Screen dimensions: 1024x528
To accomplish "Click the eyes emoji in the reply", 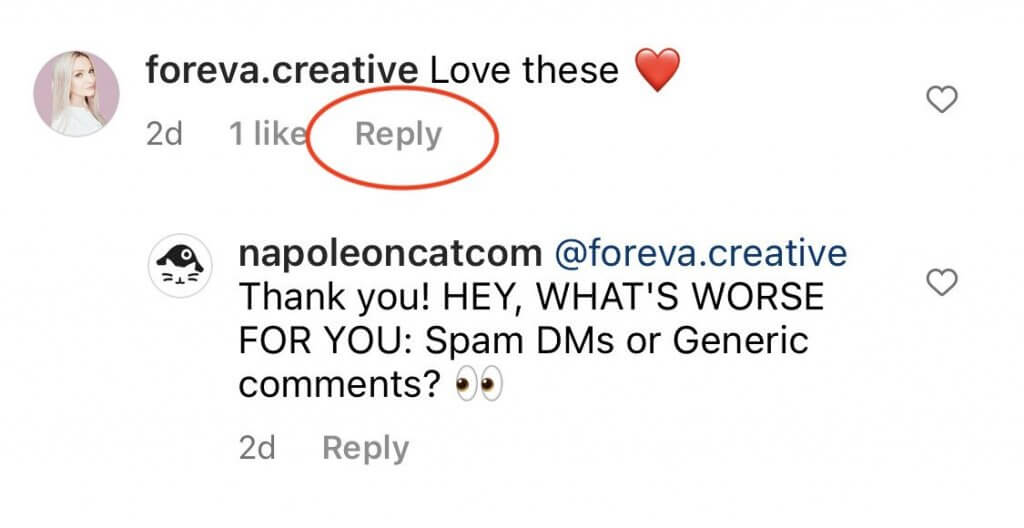I will pyautogui.click(x=477, y=385).
